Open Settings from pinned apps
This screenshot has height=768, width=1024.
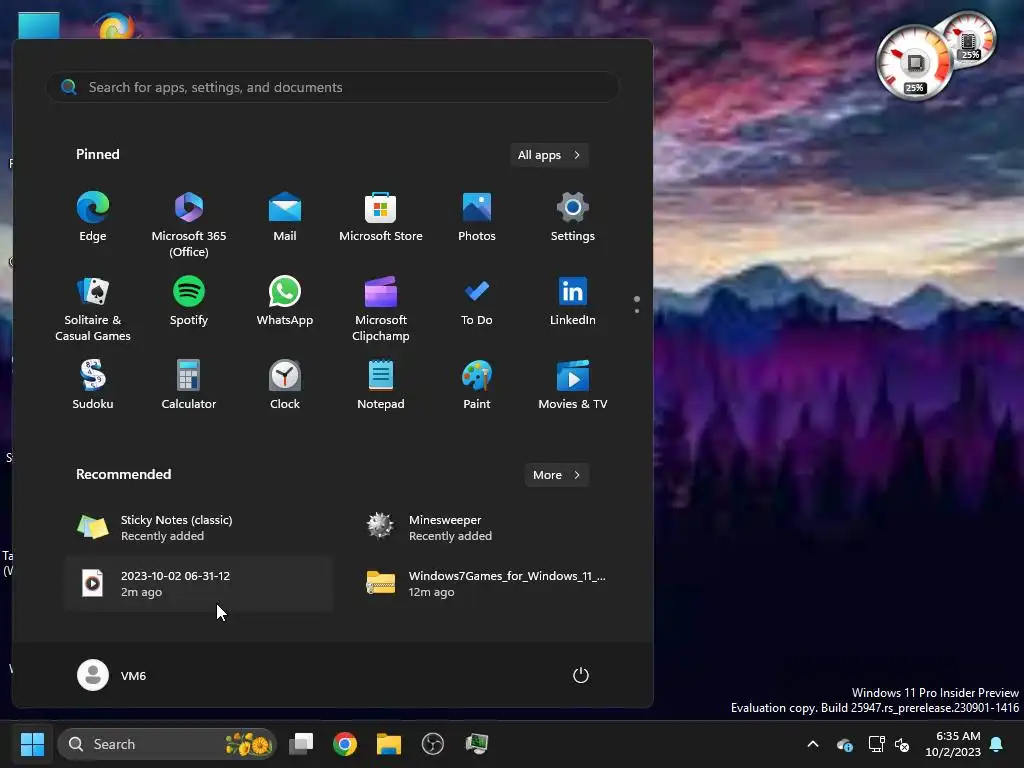[x=573, y=218]
